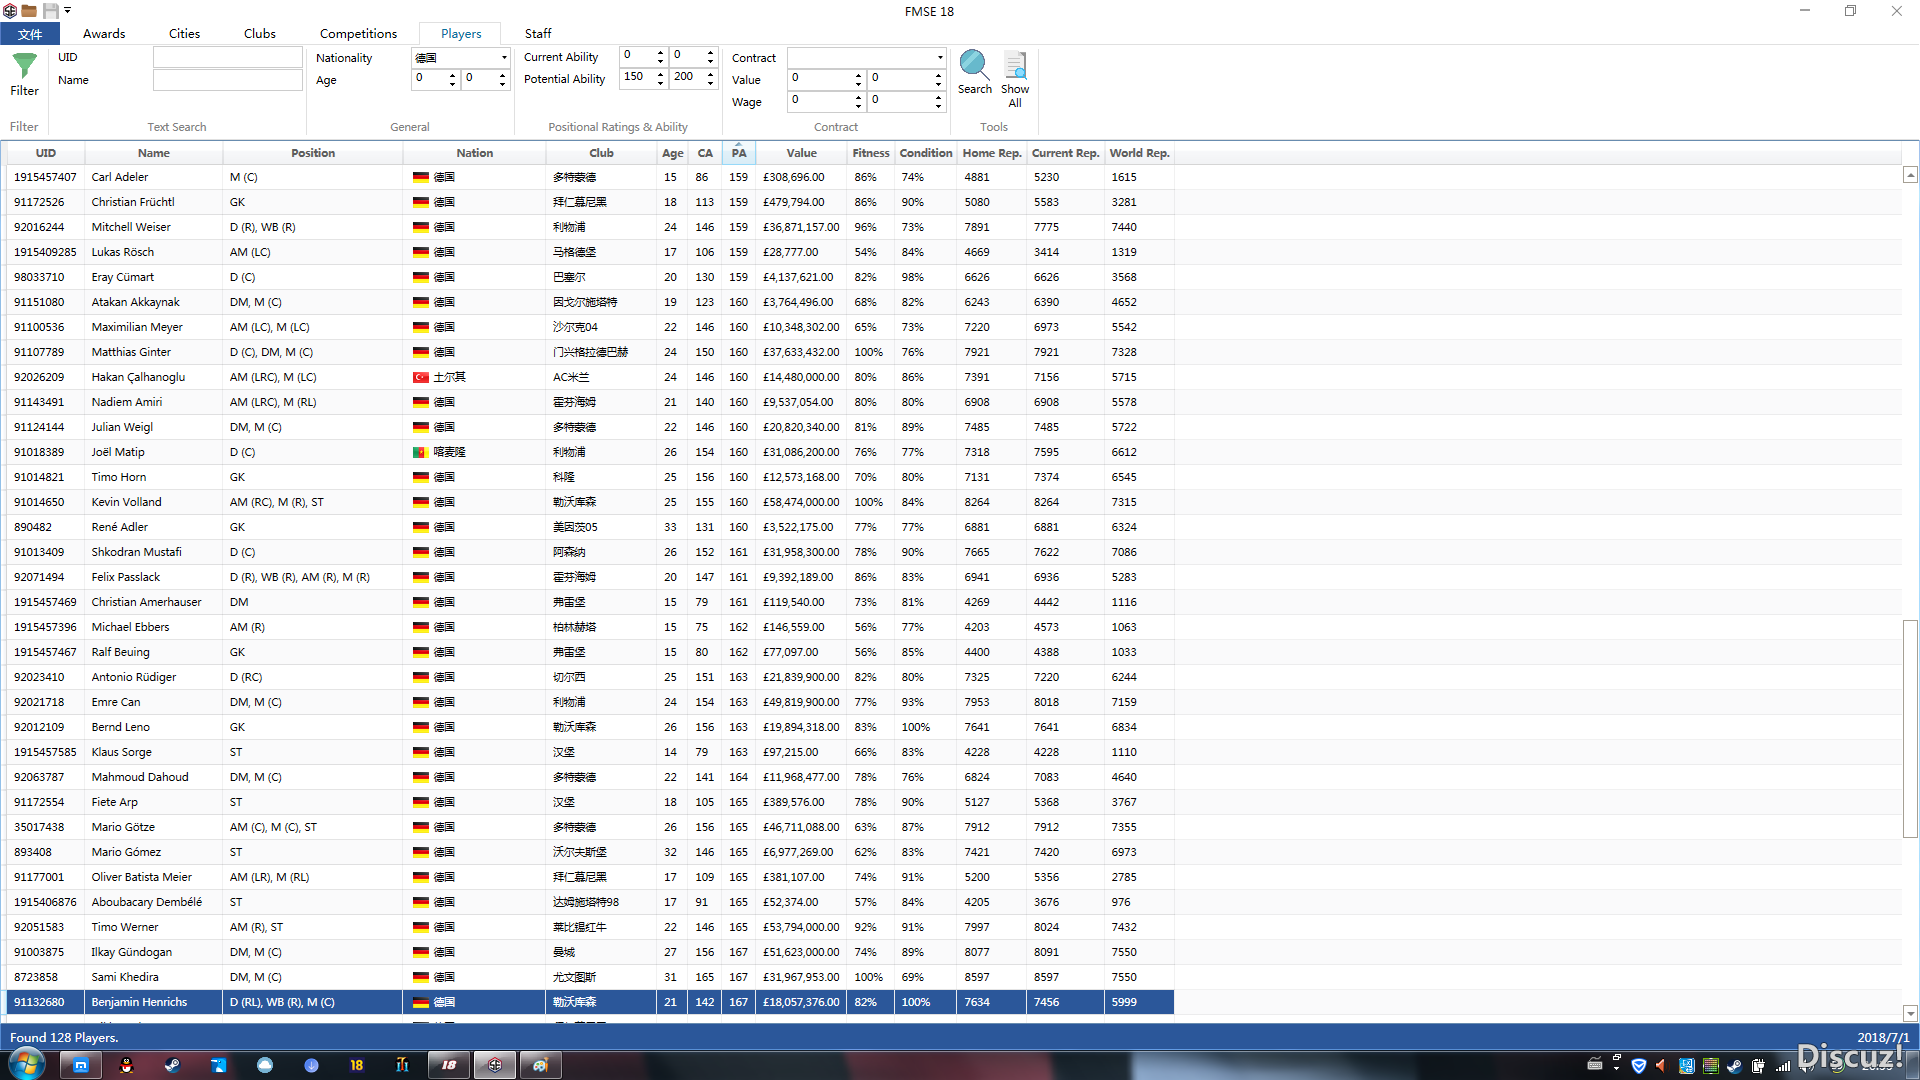Switch to the Cities tab
1920x1080 pixels.
(184, 33)
